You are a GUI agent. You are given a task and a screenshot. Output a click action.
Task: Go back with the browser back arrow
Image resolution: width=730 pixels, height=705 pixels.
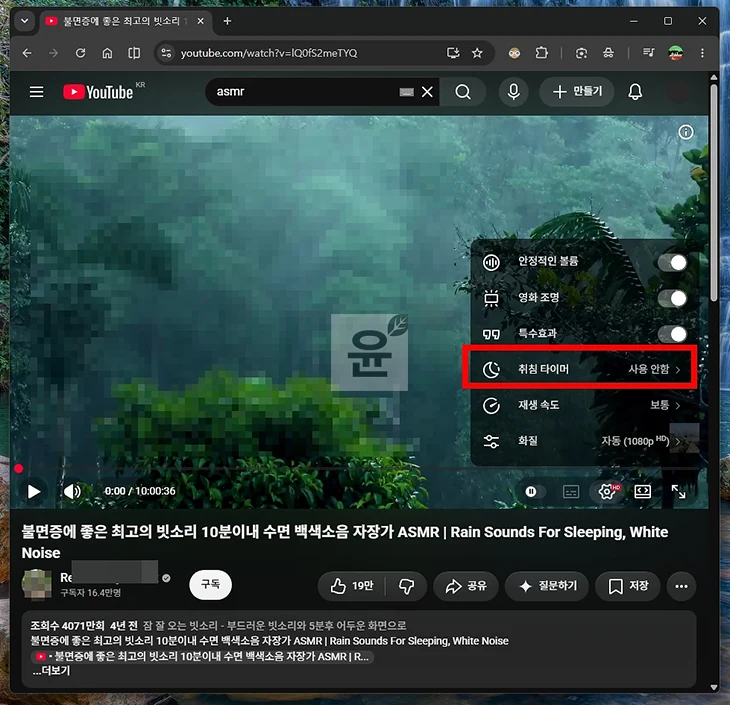(x=27, y=53)
